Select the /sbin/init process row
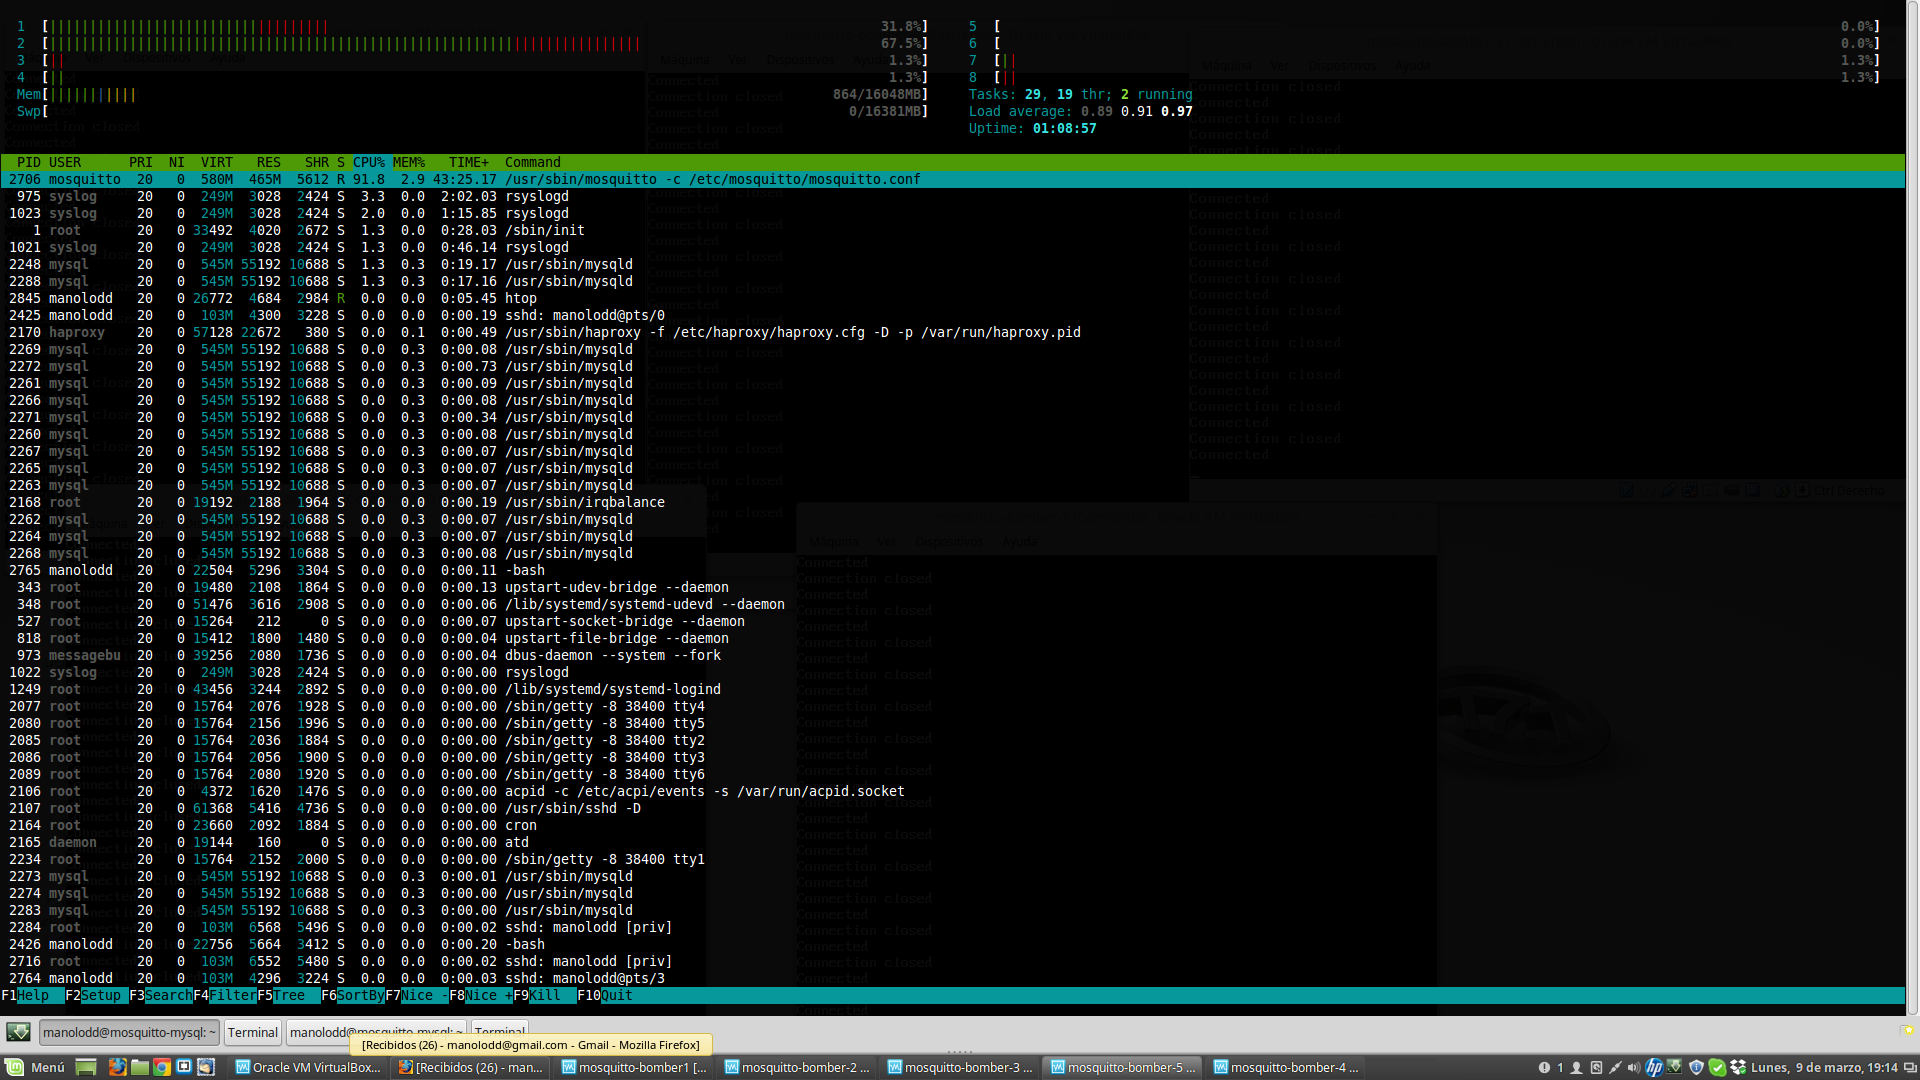Viewport: 1920px width, 1080px height. click(952, 230)
